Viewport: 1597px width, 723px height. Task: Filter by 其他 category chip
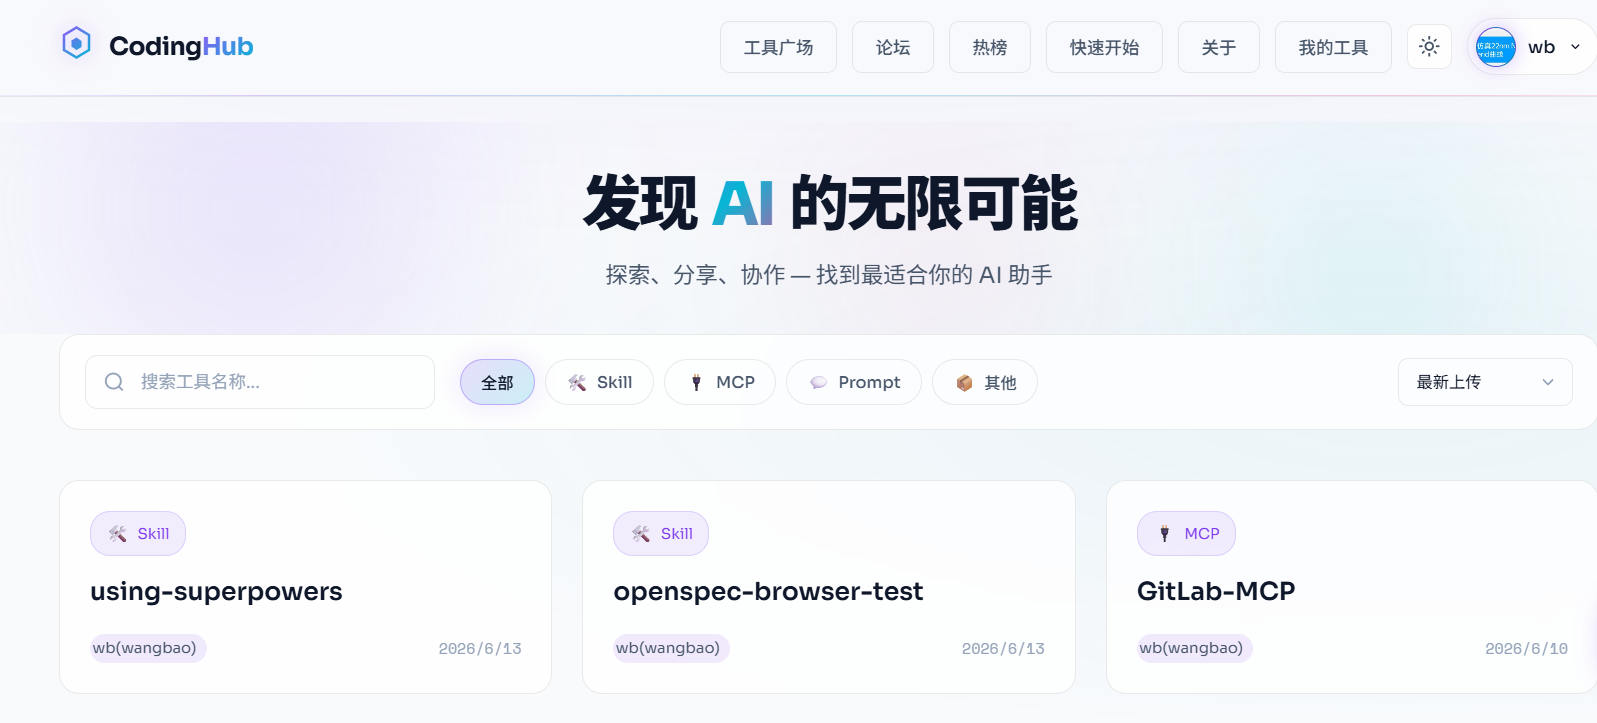985,382
